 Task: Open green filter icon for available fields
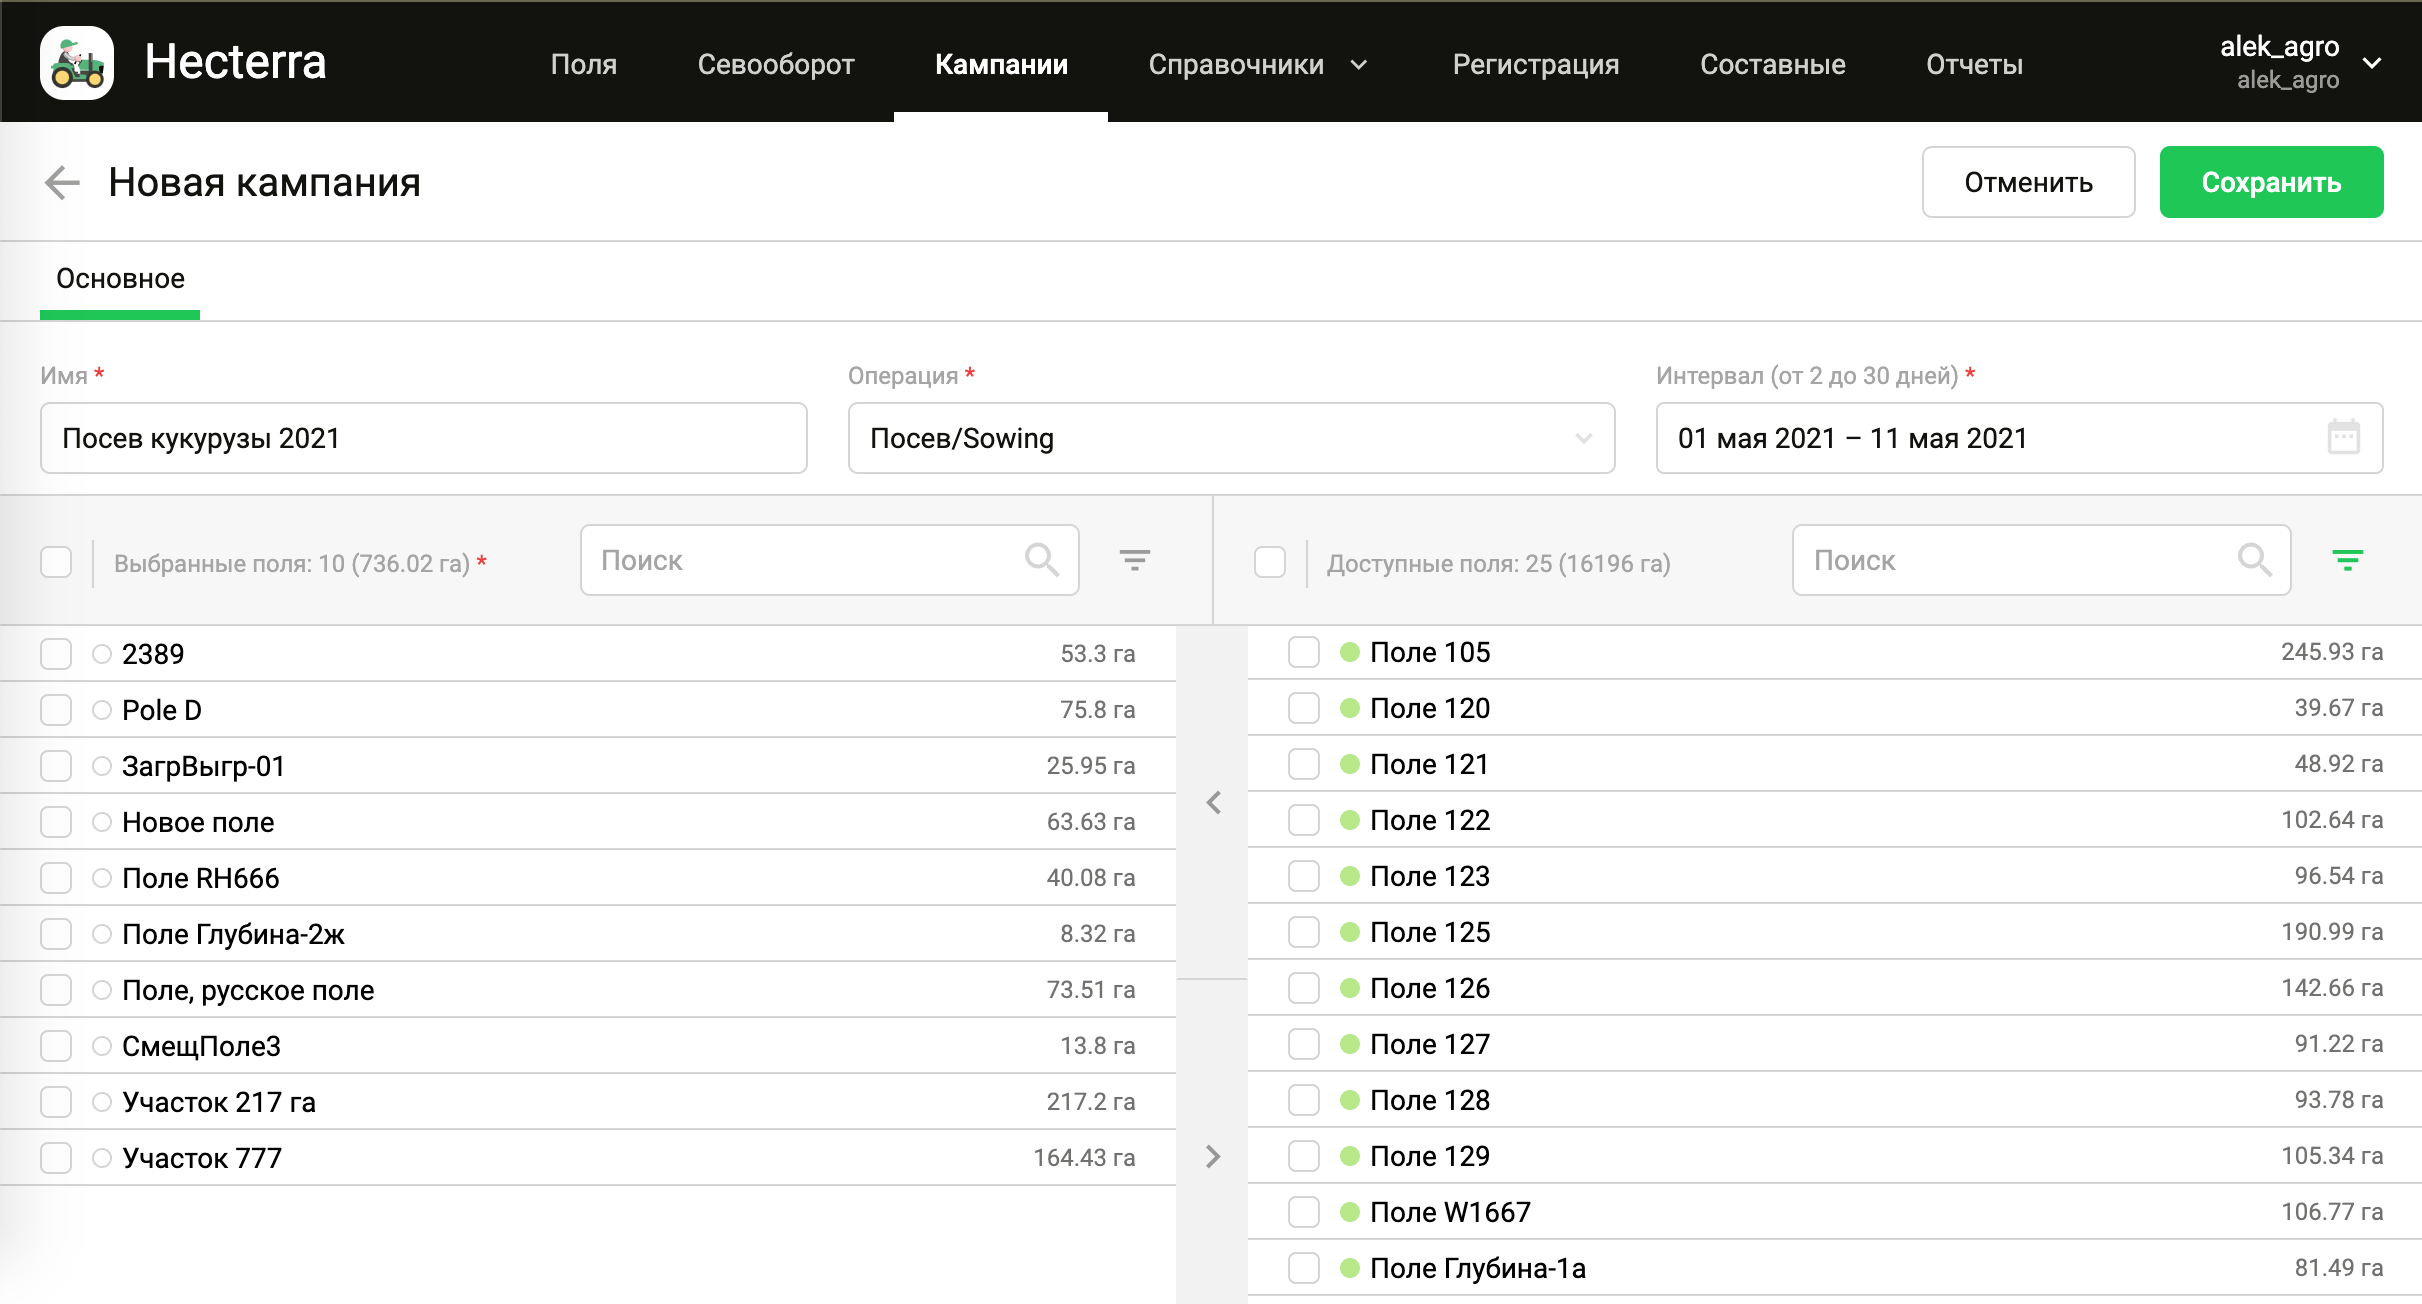point(2347,560)
